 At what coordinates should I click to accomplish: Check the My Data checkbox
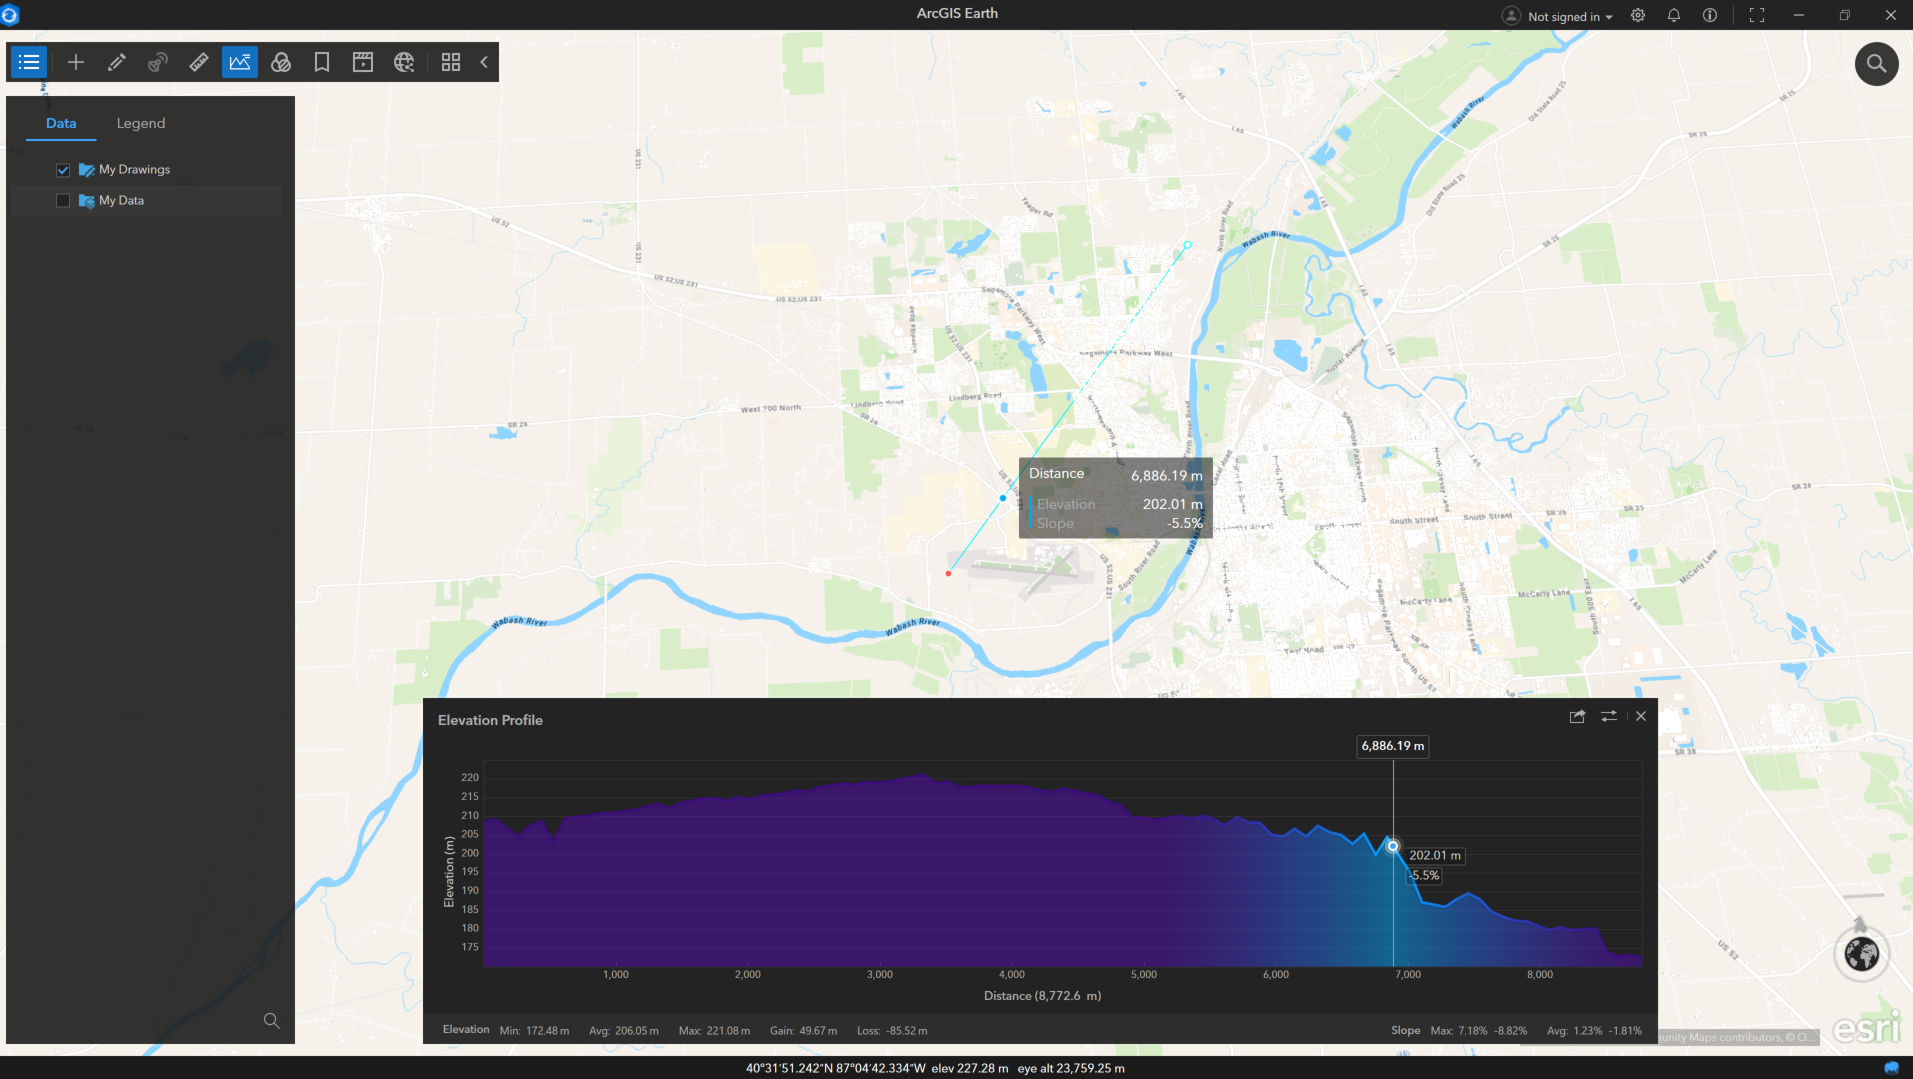coord(63,201)
